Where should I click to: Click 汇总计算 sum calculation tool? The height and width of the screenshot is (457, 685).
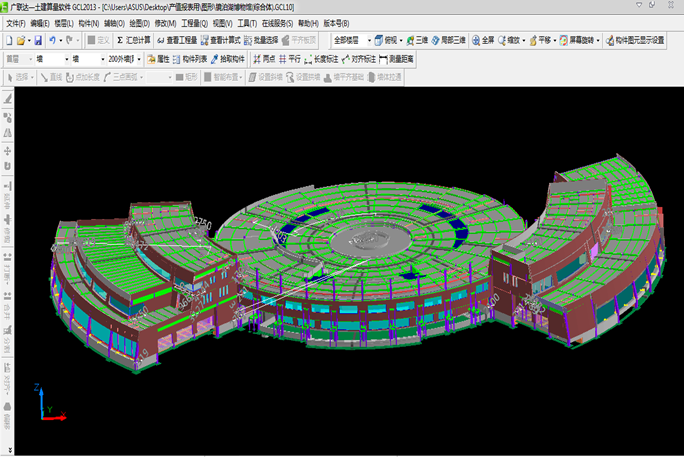point(134,41)
